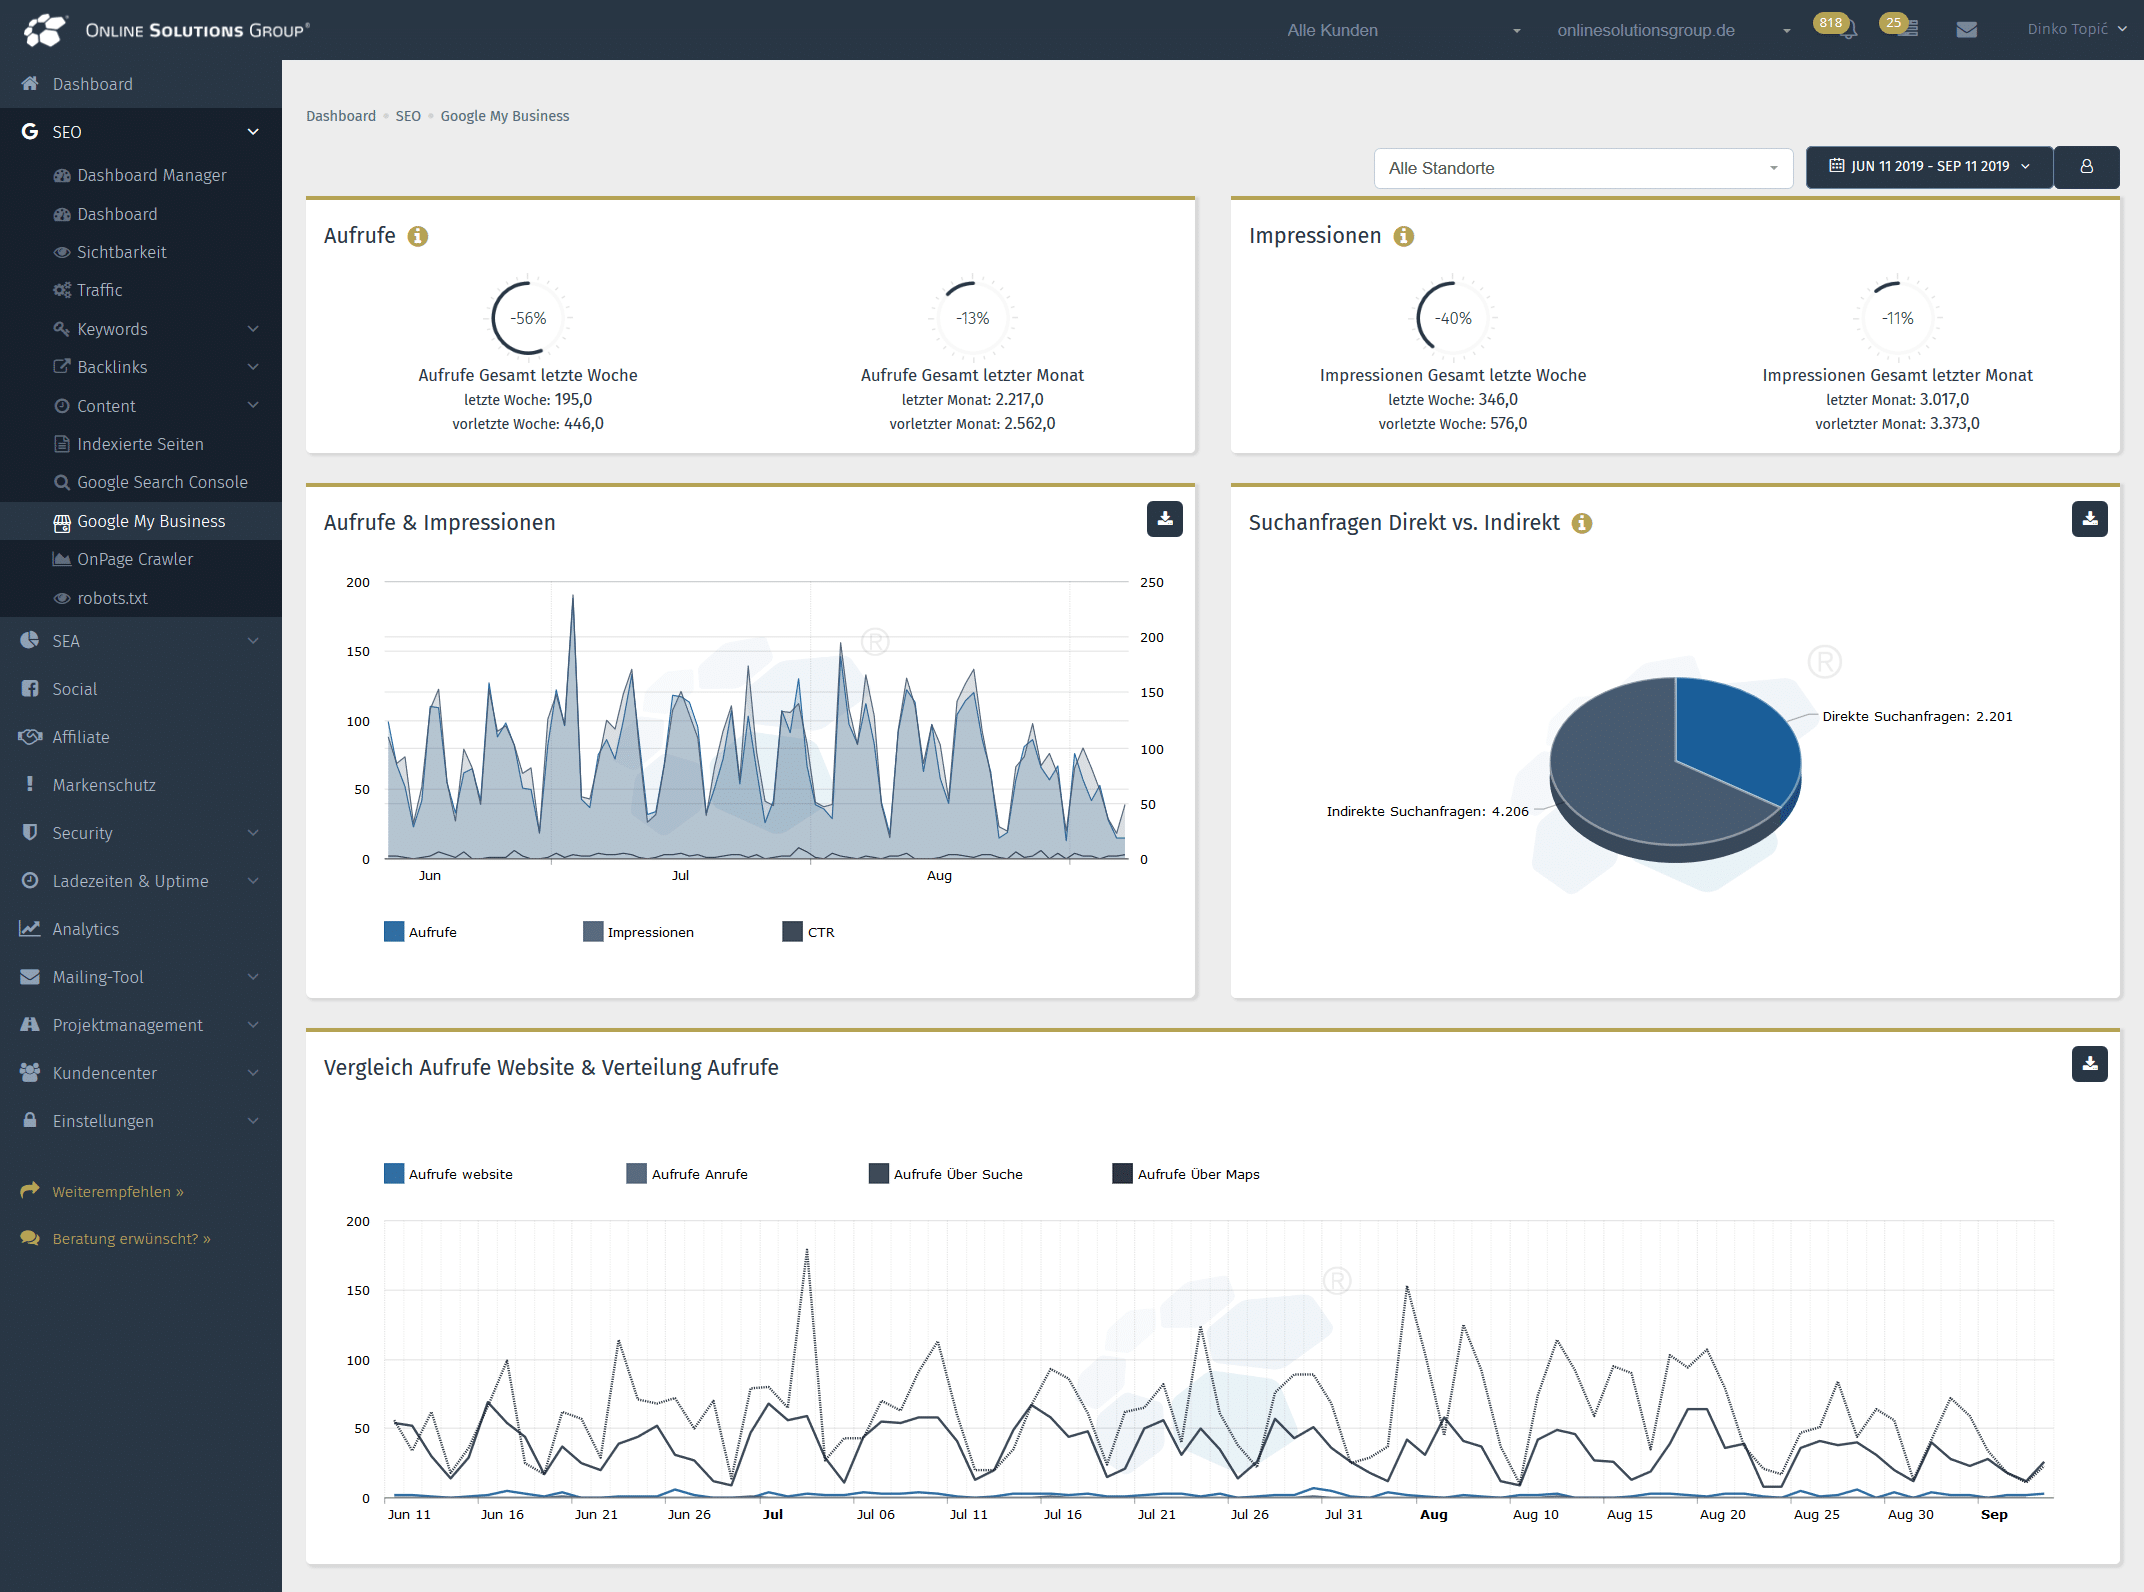Image resolution: width=2144 pixels, height=1592 pixels.
Task: Expand the Backlinks submenu
Action: click(x=141, y=367)
